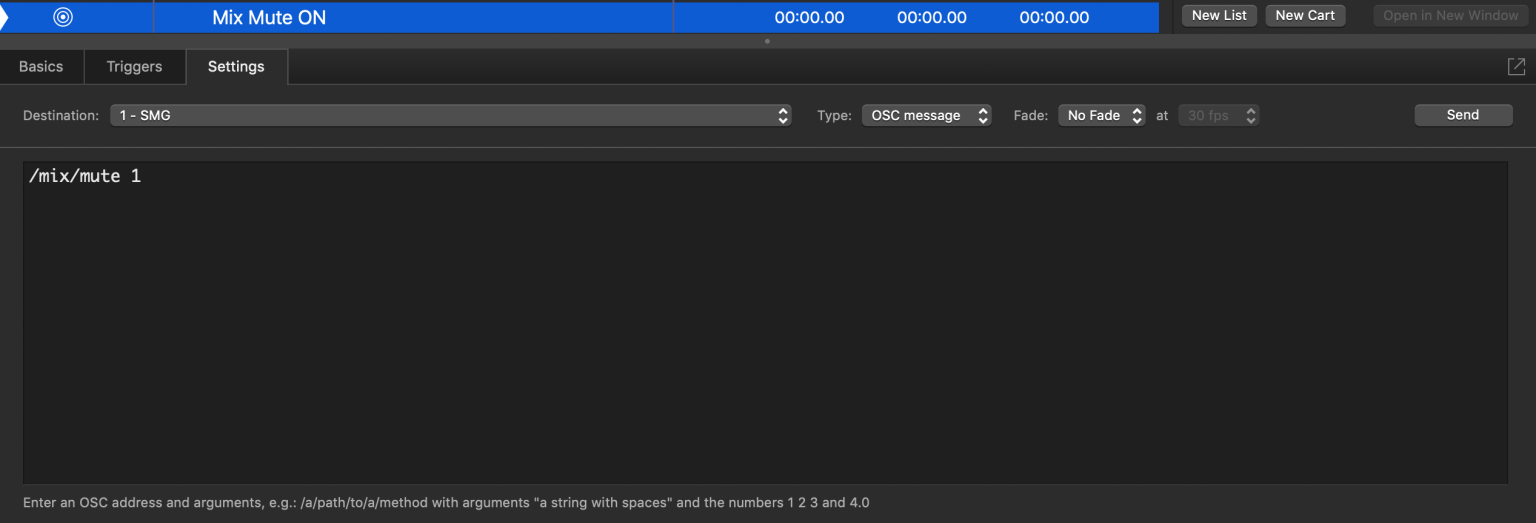Pop out inspector with top-right icon
This screenshot has width=1536, height=523.
pos(1516,66)
